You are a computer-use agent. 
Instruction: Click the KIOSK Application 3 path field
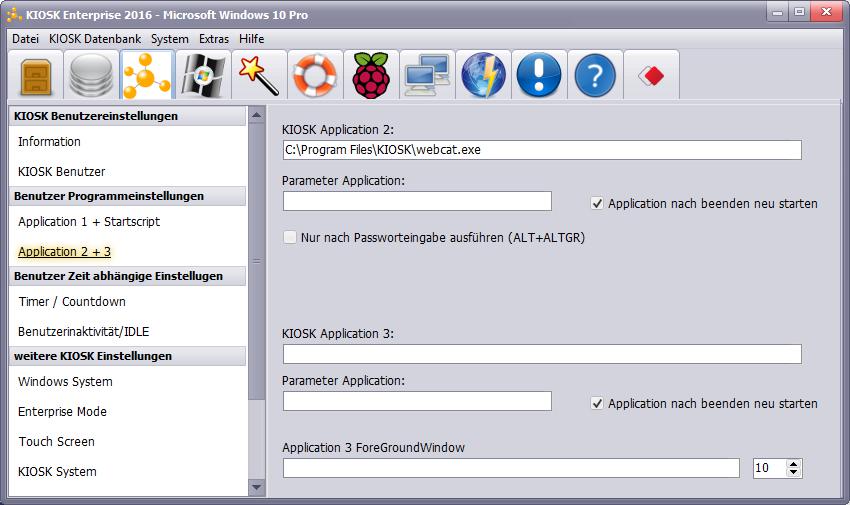point(542,354)
